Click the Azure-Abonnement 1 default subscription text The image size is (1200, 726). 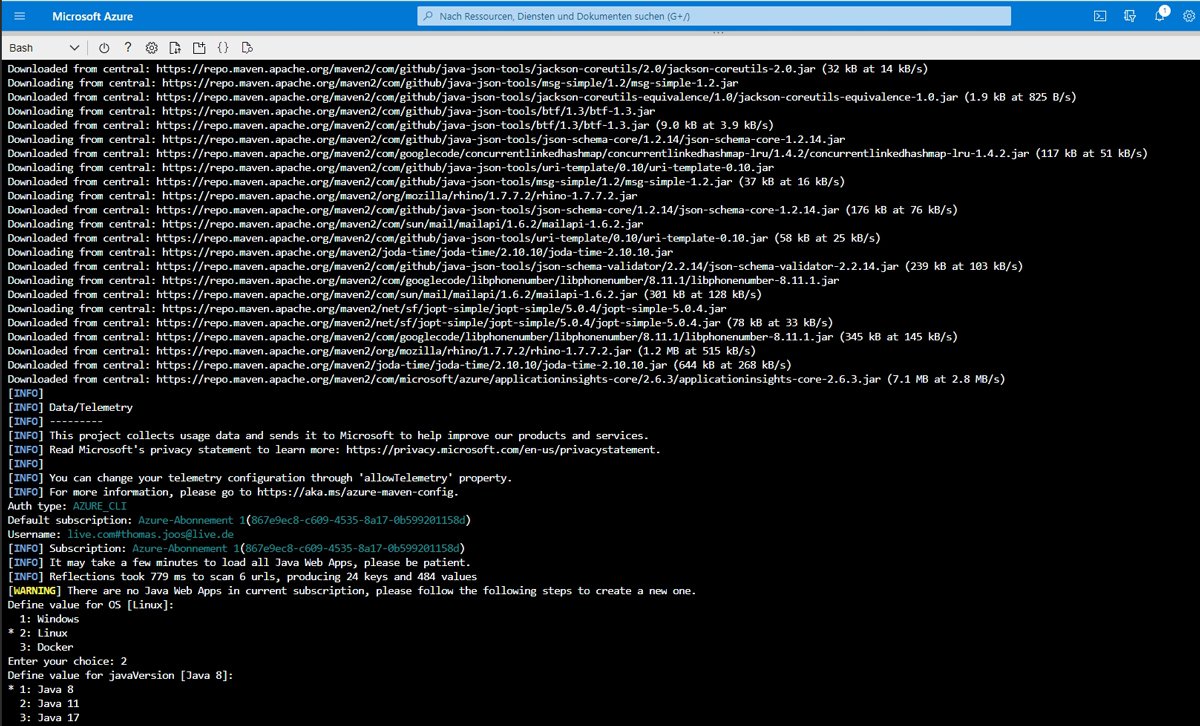(x=185, y=520)
